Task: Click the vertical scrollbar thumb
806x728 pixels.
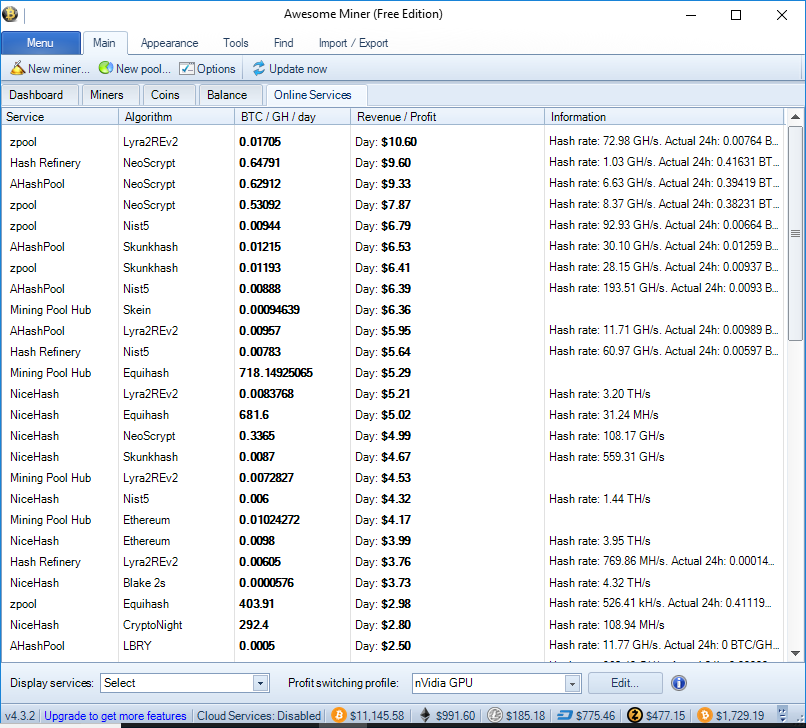Action: [x=795, y=234]
